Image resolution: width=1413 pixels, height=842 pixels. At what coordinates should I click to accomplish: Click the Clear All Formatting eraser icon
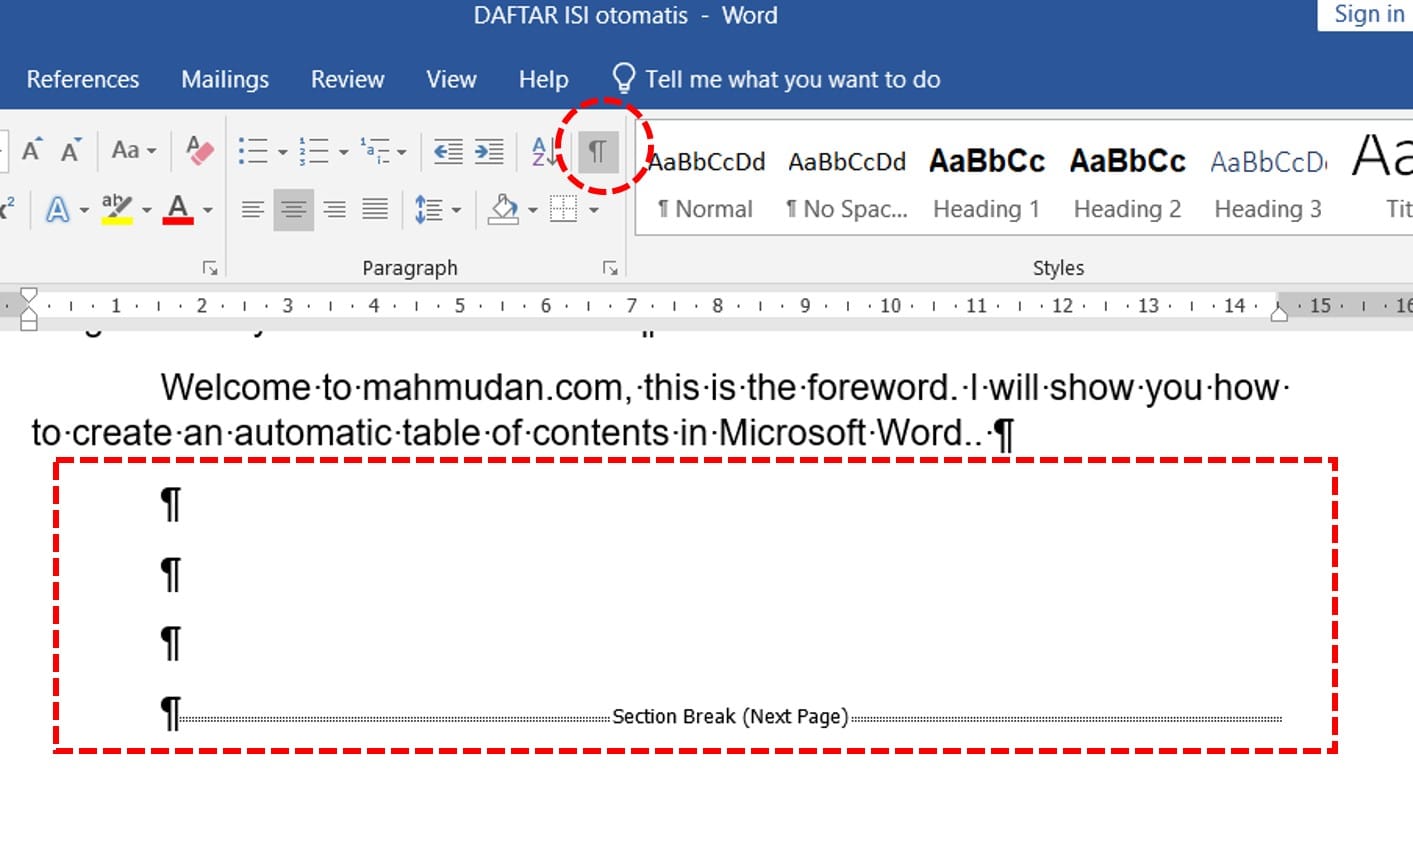coord(200,151)
